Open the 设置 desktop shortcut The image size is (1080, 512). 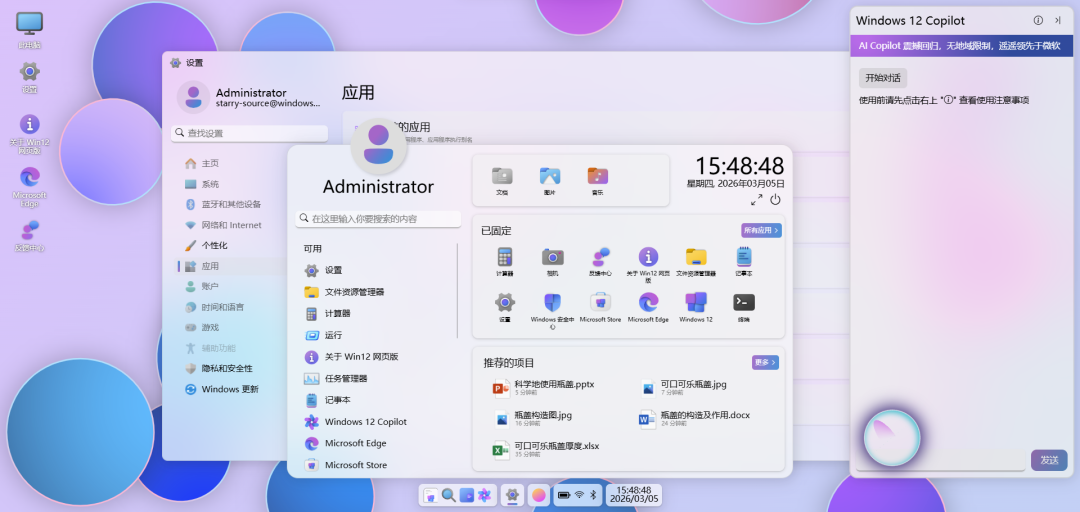(29, 76)
